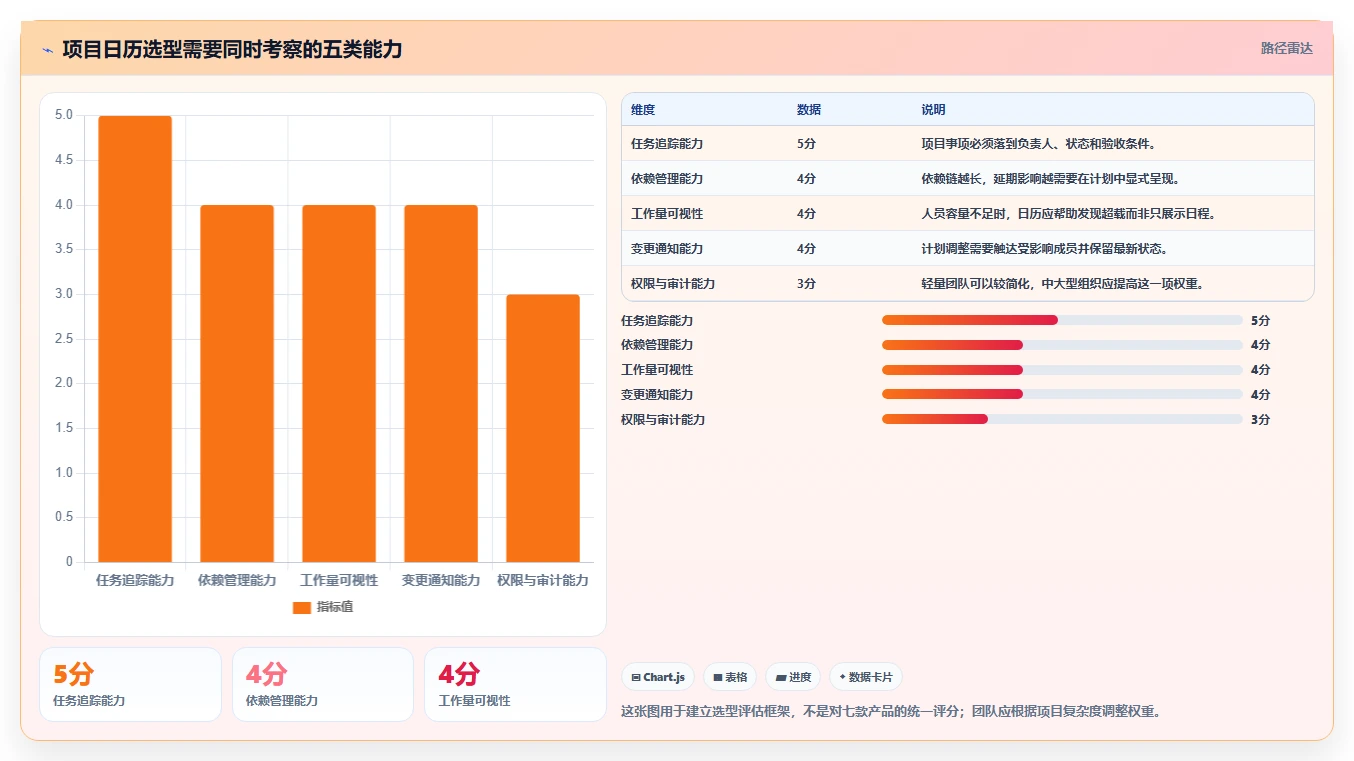Viewport: 1354px width, 761px height.
Task: Click the 维度 column header
Action: (643, 110)
